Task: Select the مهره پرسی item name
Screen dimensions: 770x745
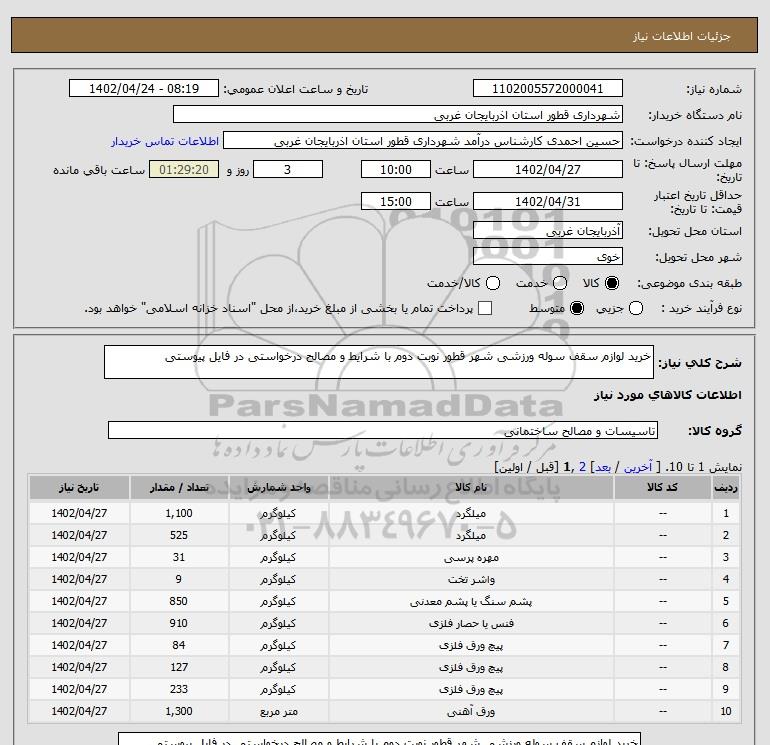Action: point(471,558)
